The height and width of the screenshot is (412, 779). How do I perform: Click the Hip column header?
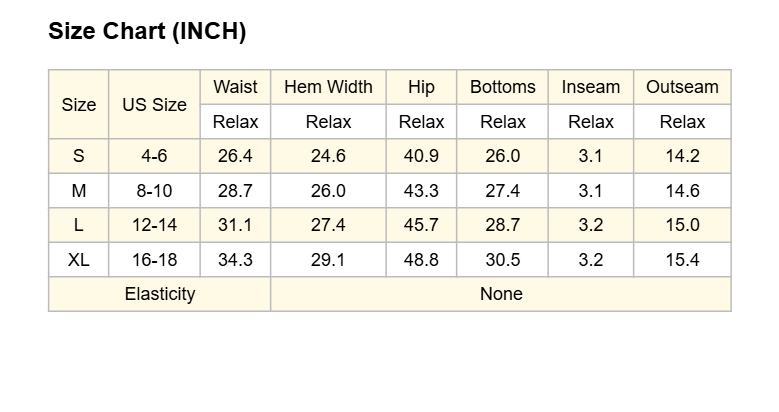(x=421, y=87)
